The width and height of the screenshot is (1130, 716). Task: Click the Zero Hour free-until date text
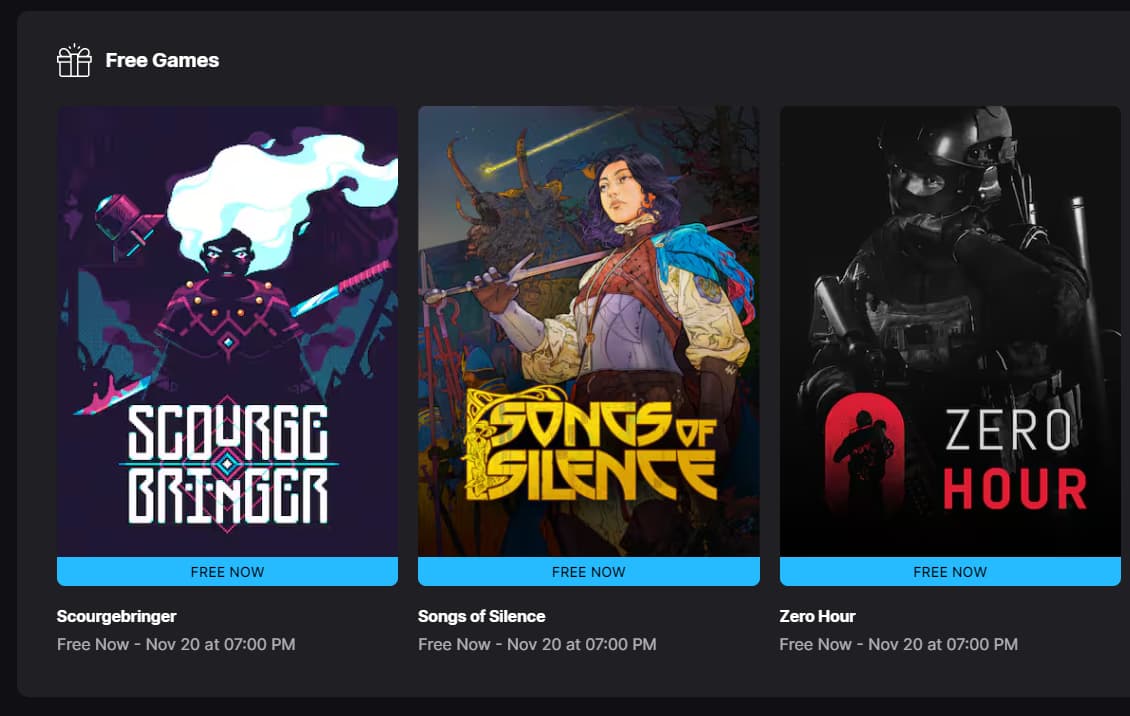point(899,644)
